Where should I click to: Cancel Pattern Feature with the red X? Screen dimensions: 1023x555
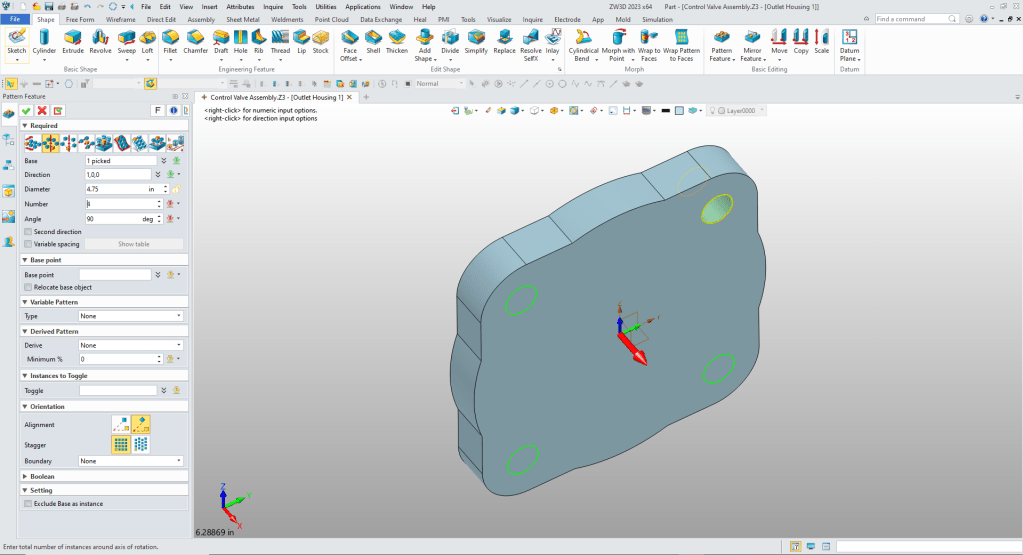click(43, 110)
